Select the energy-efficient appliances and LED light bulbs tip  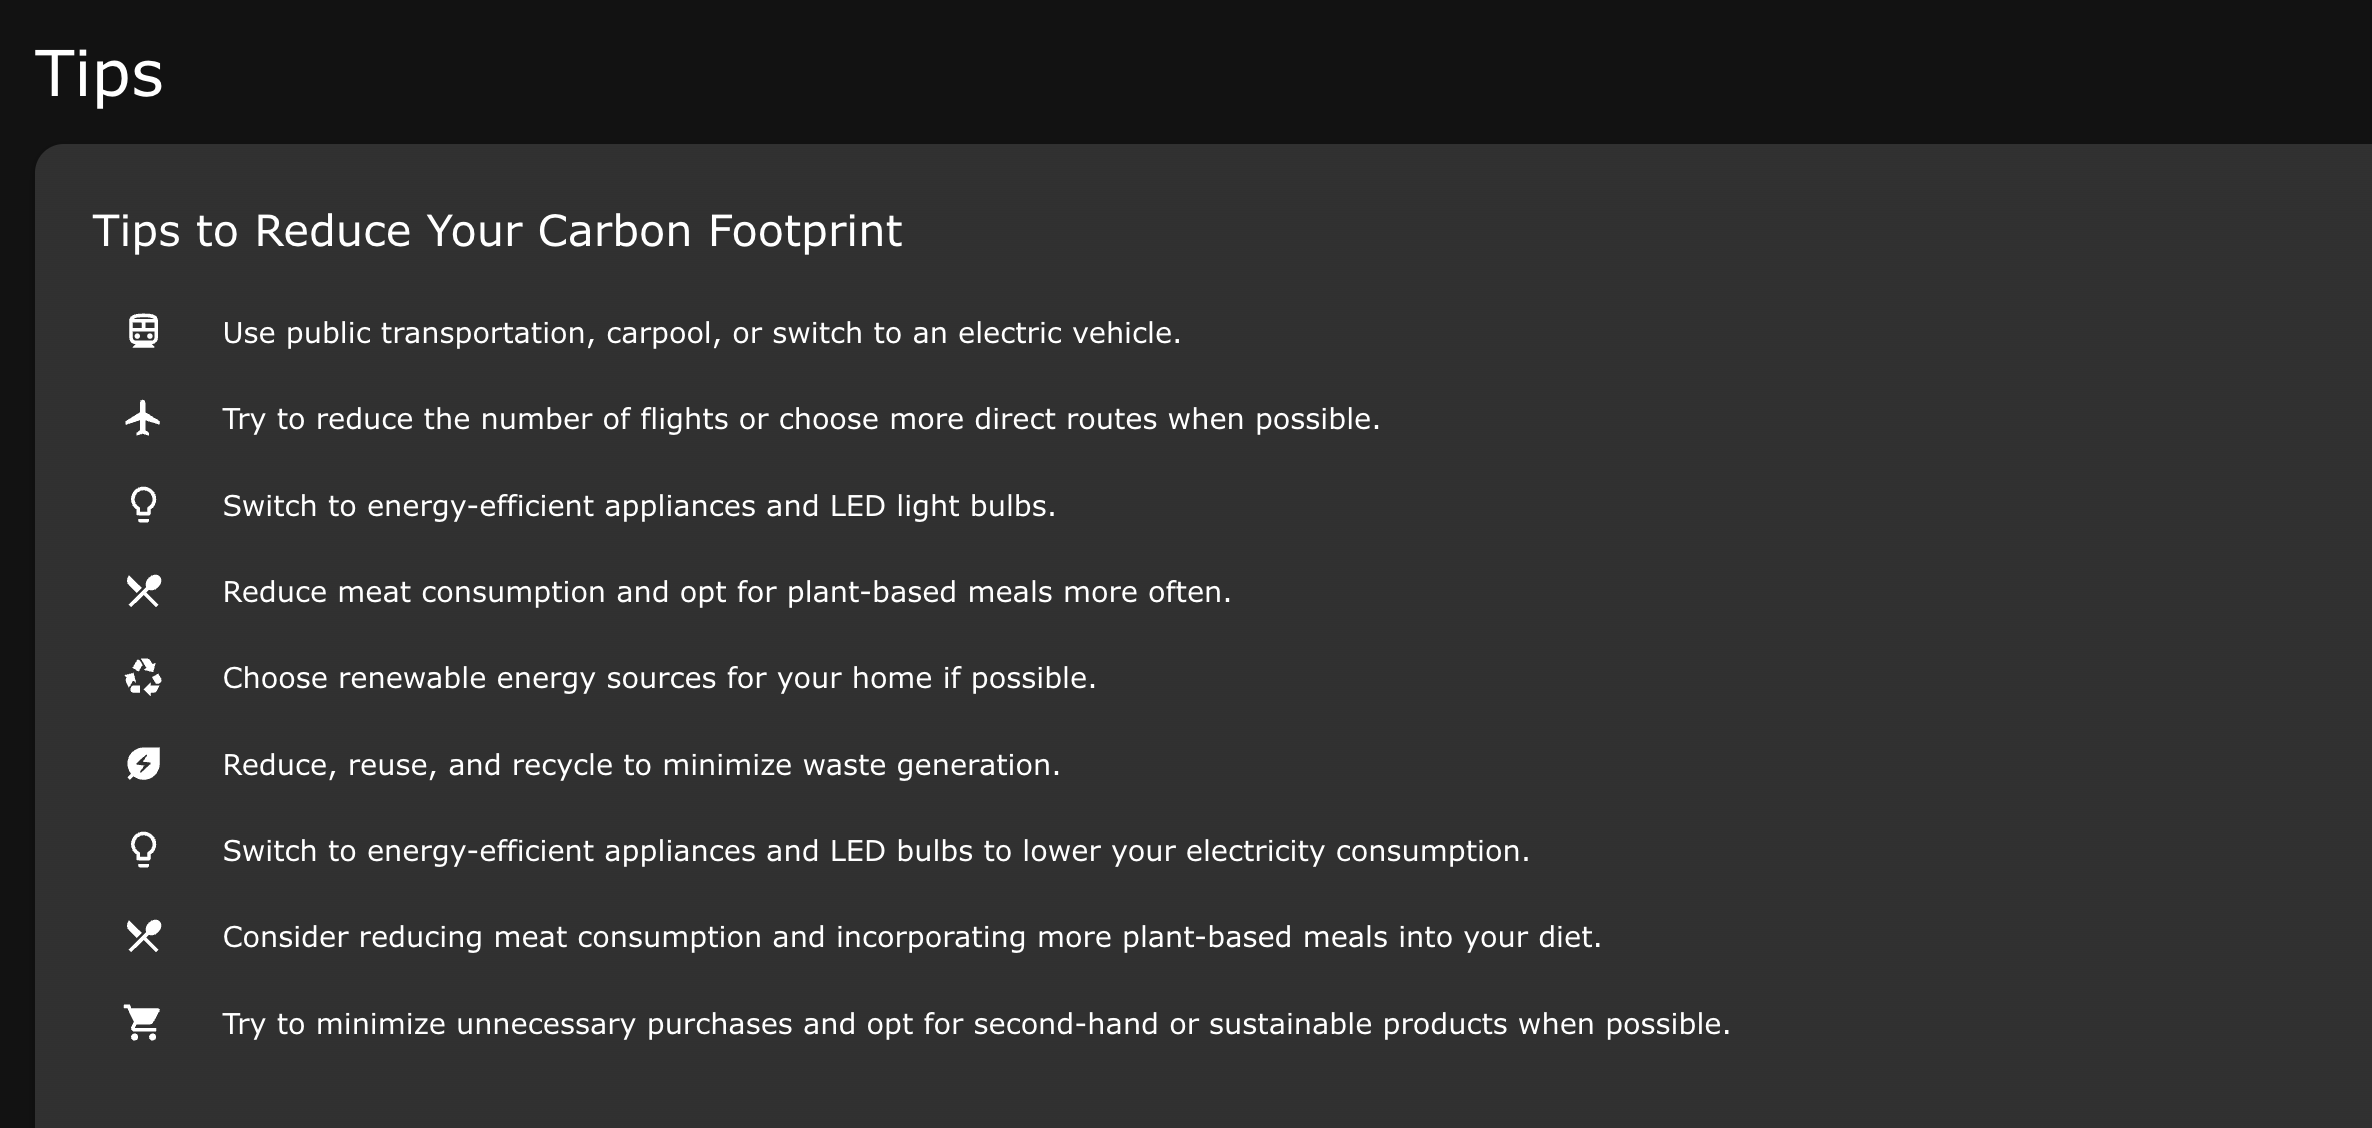[639, 506]
